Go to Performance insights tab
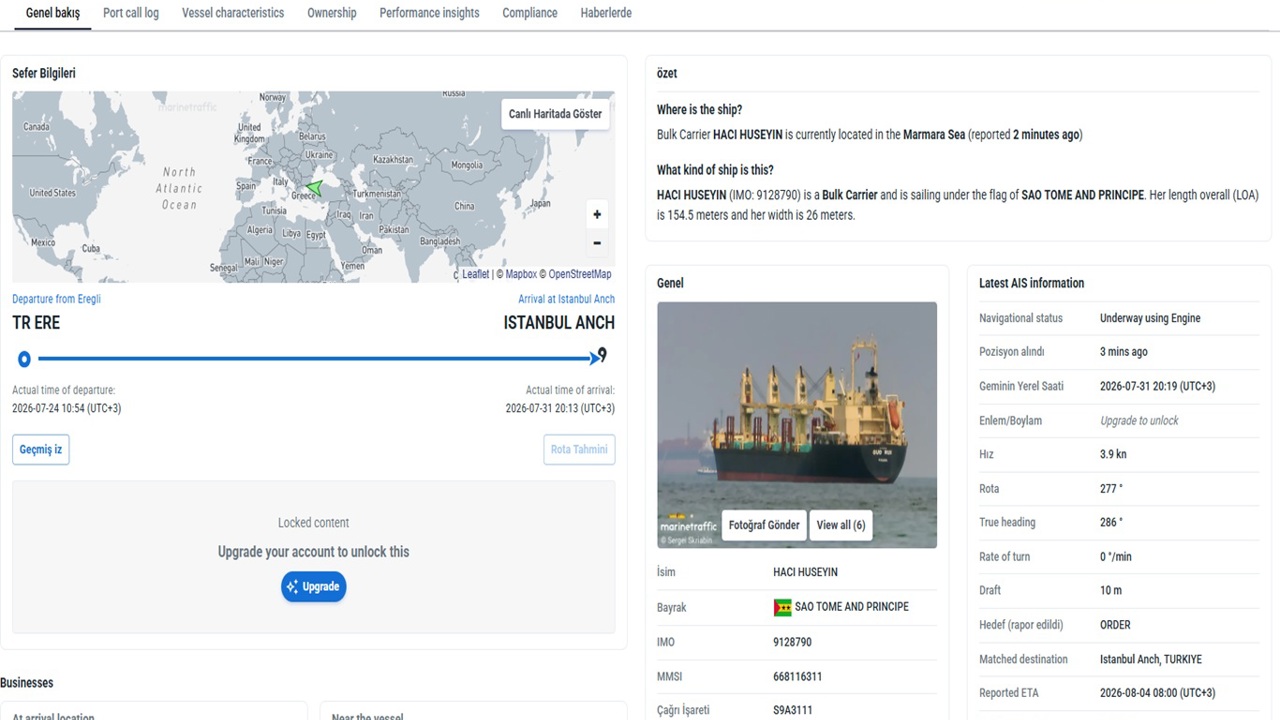The height and width of the screenshot is (720, 1280). pyautogui.click(x=429, y=13)
